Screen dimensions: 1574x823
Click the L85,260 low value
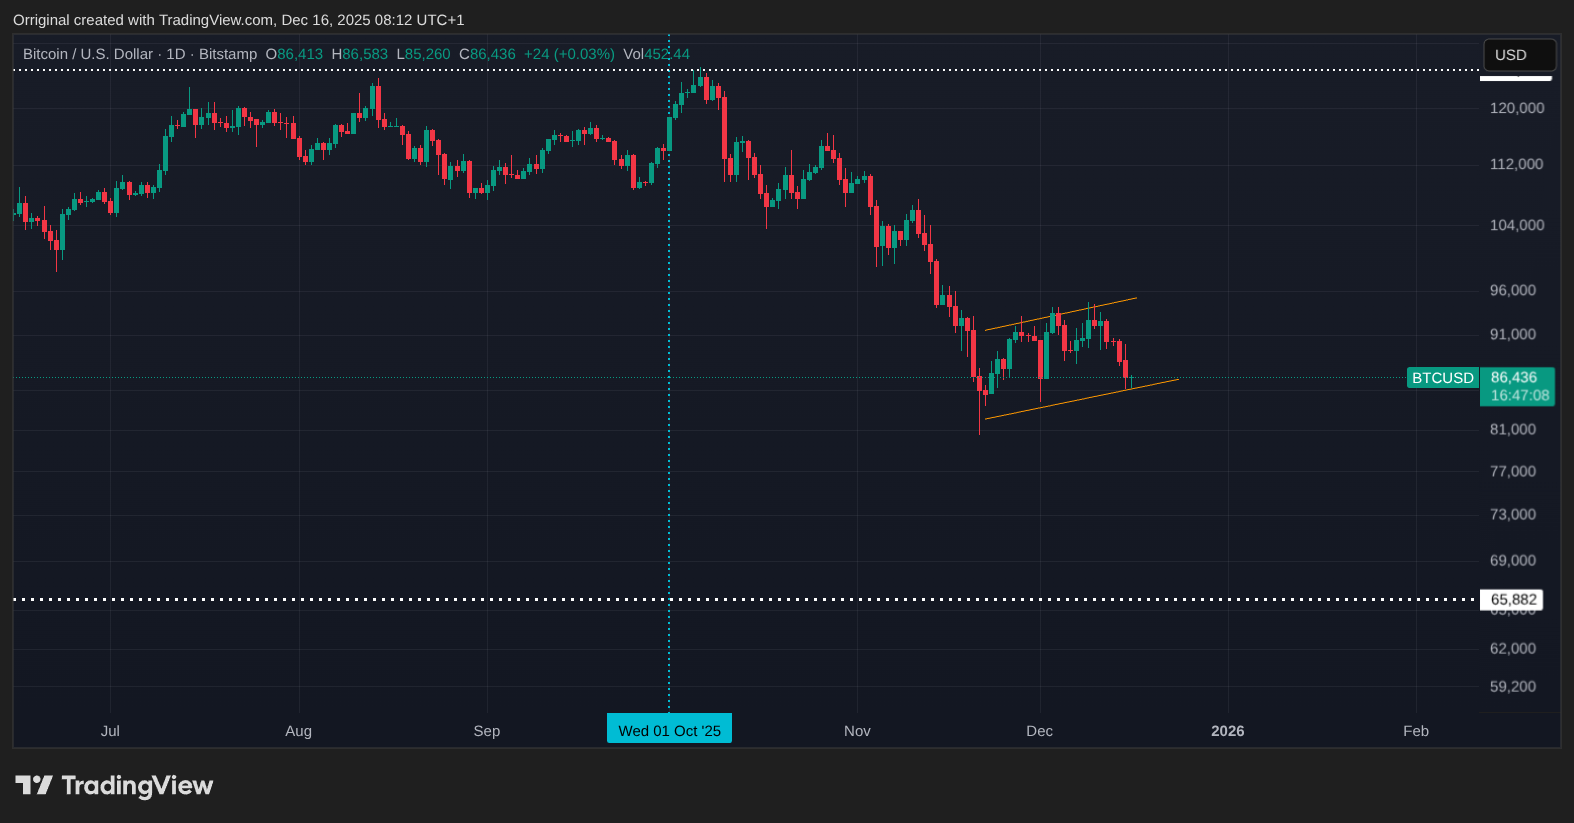pos(424,54)
